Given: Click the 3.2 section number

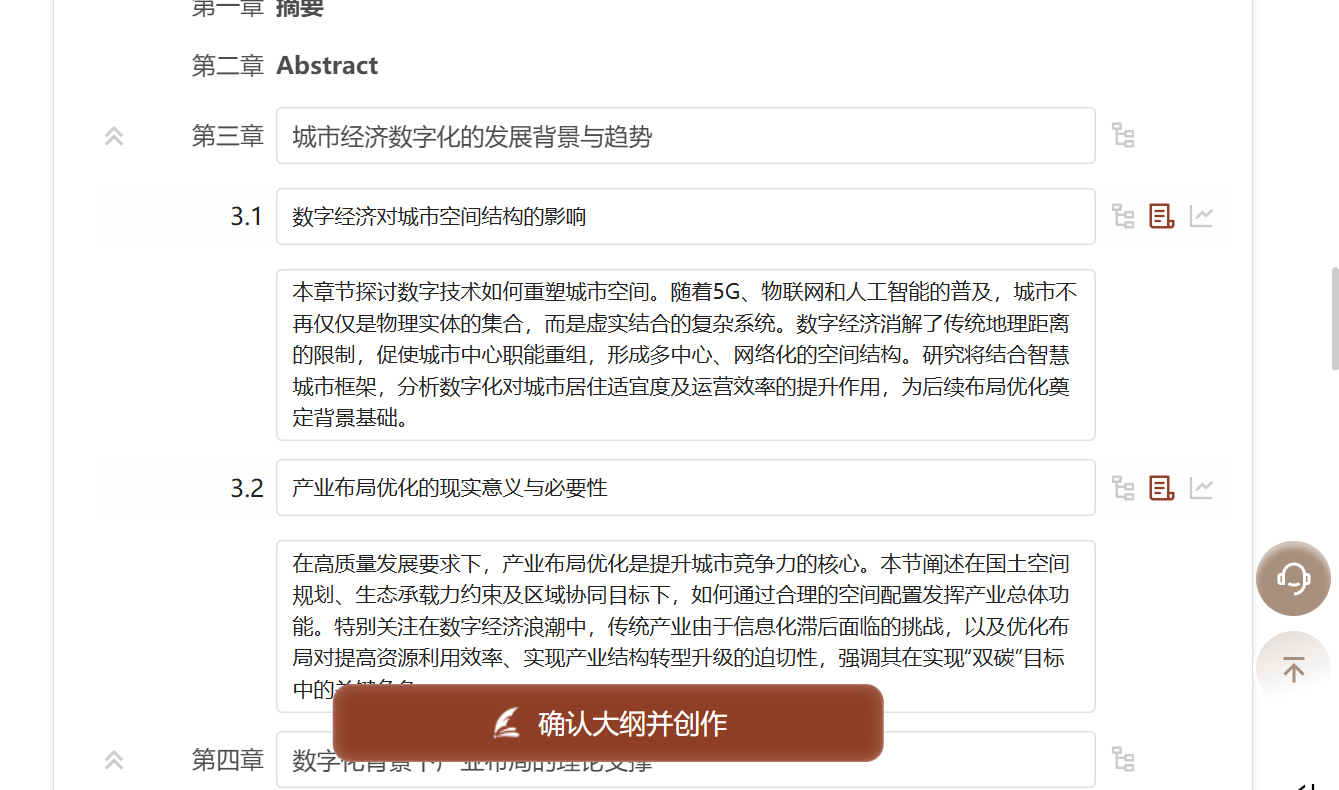Looking at the screenshot, I should (246, 488).
